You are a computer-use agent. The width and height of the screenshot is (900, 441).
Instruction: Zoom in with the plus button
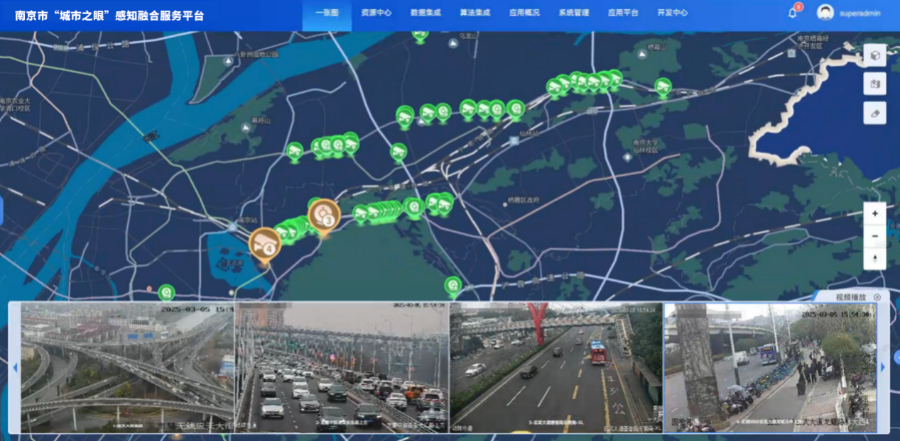(x=875, y=214)
